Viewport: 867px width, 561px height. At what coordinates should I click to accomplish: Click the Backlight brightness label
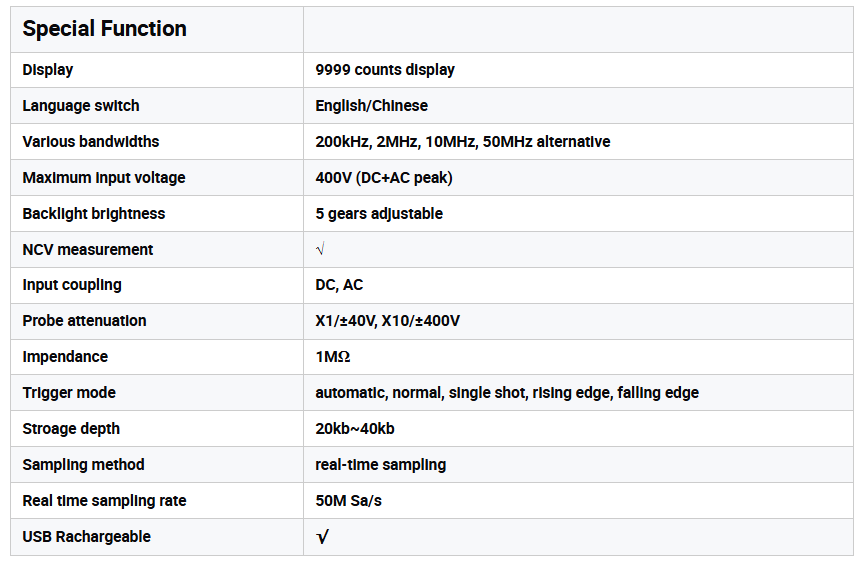pos(94,214)
